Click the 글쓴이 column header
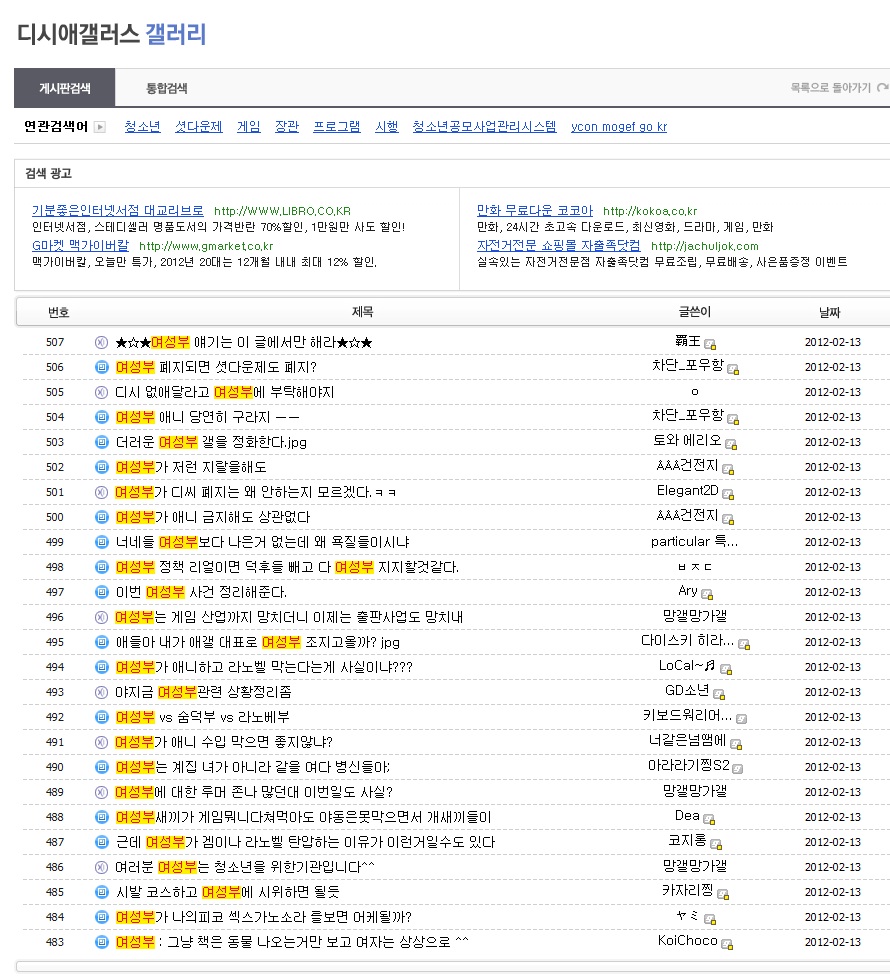This screenshot has width=890, height=978. pyautogui.click(x=695, y=312)
